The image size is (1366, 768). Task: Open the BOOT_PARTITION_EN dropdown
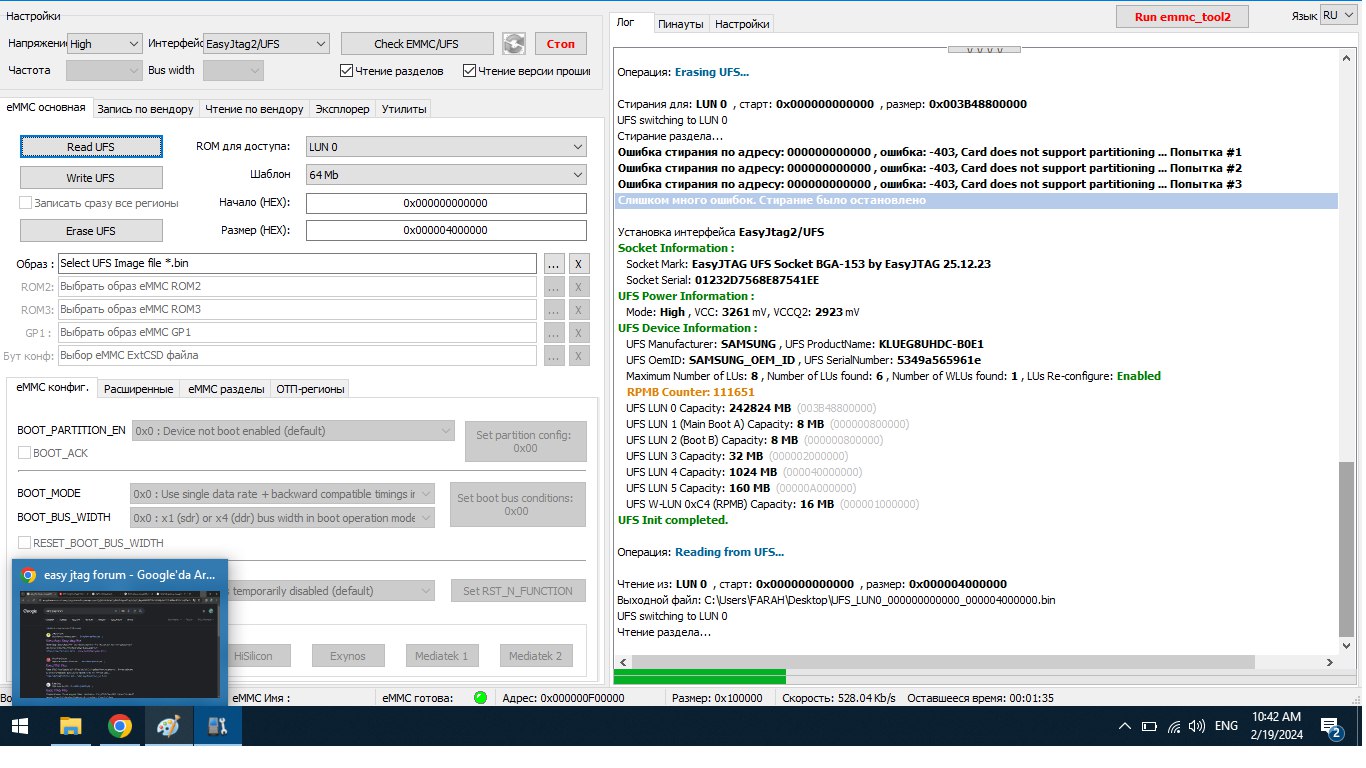(293, 431)
